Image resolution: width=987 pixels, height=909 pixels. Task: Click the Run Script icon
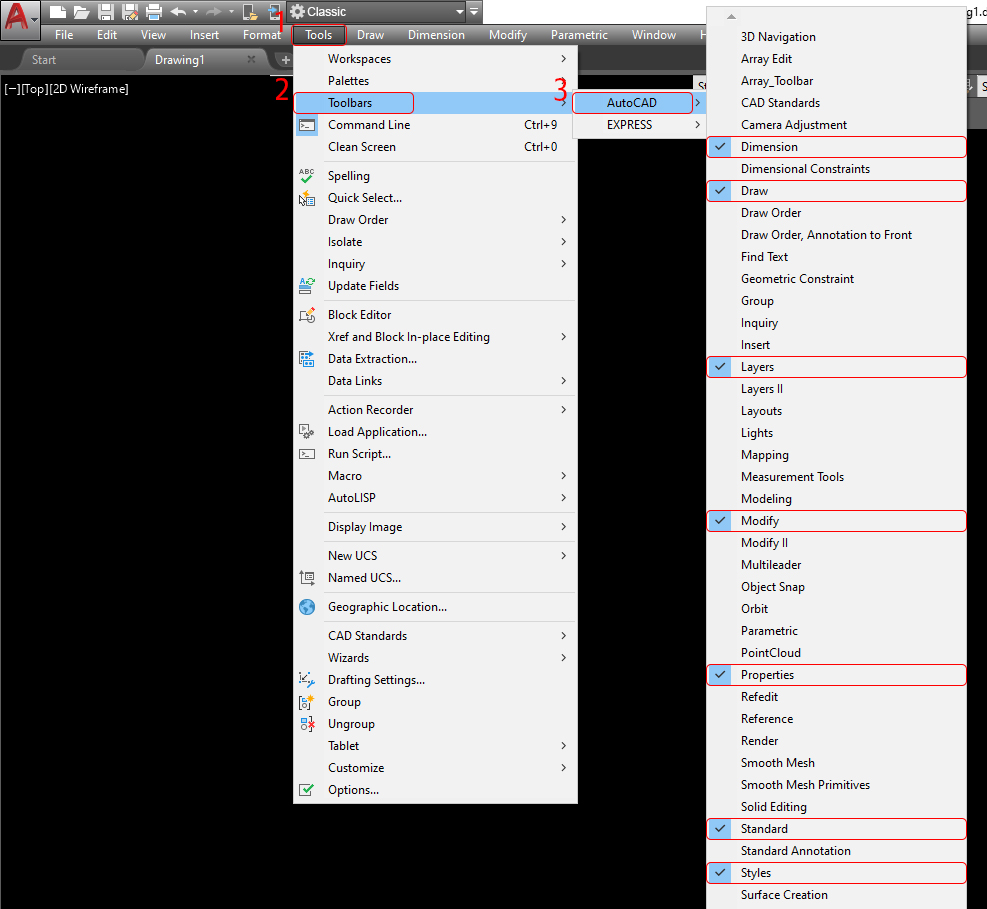coord(307,454)
